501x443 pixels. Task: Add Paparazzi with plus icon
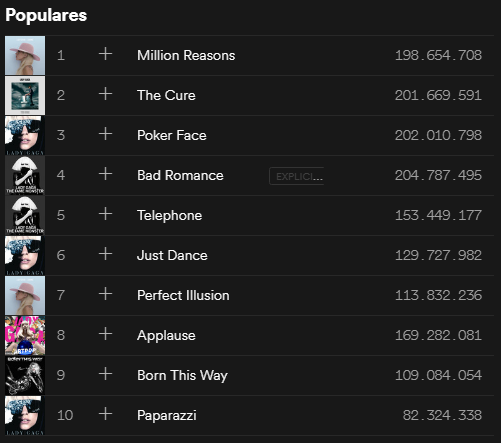105,414
